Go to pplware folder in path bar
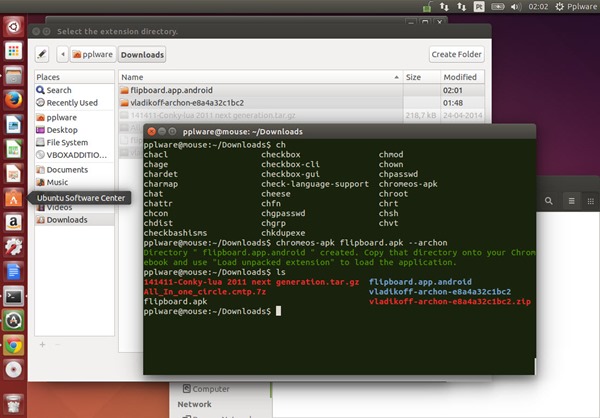 (x=93, y=54)
